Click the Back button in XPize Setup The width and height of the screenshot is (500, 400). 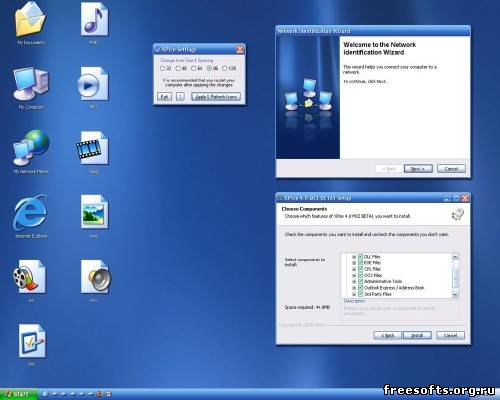click(387, 335)
